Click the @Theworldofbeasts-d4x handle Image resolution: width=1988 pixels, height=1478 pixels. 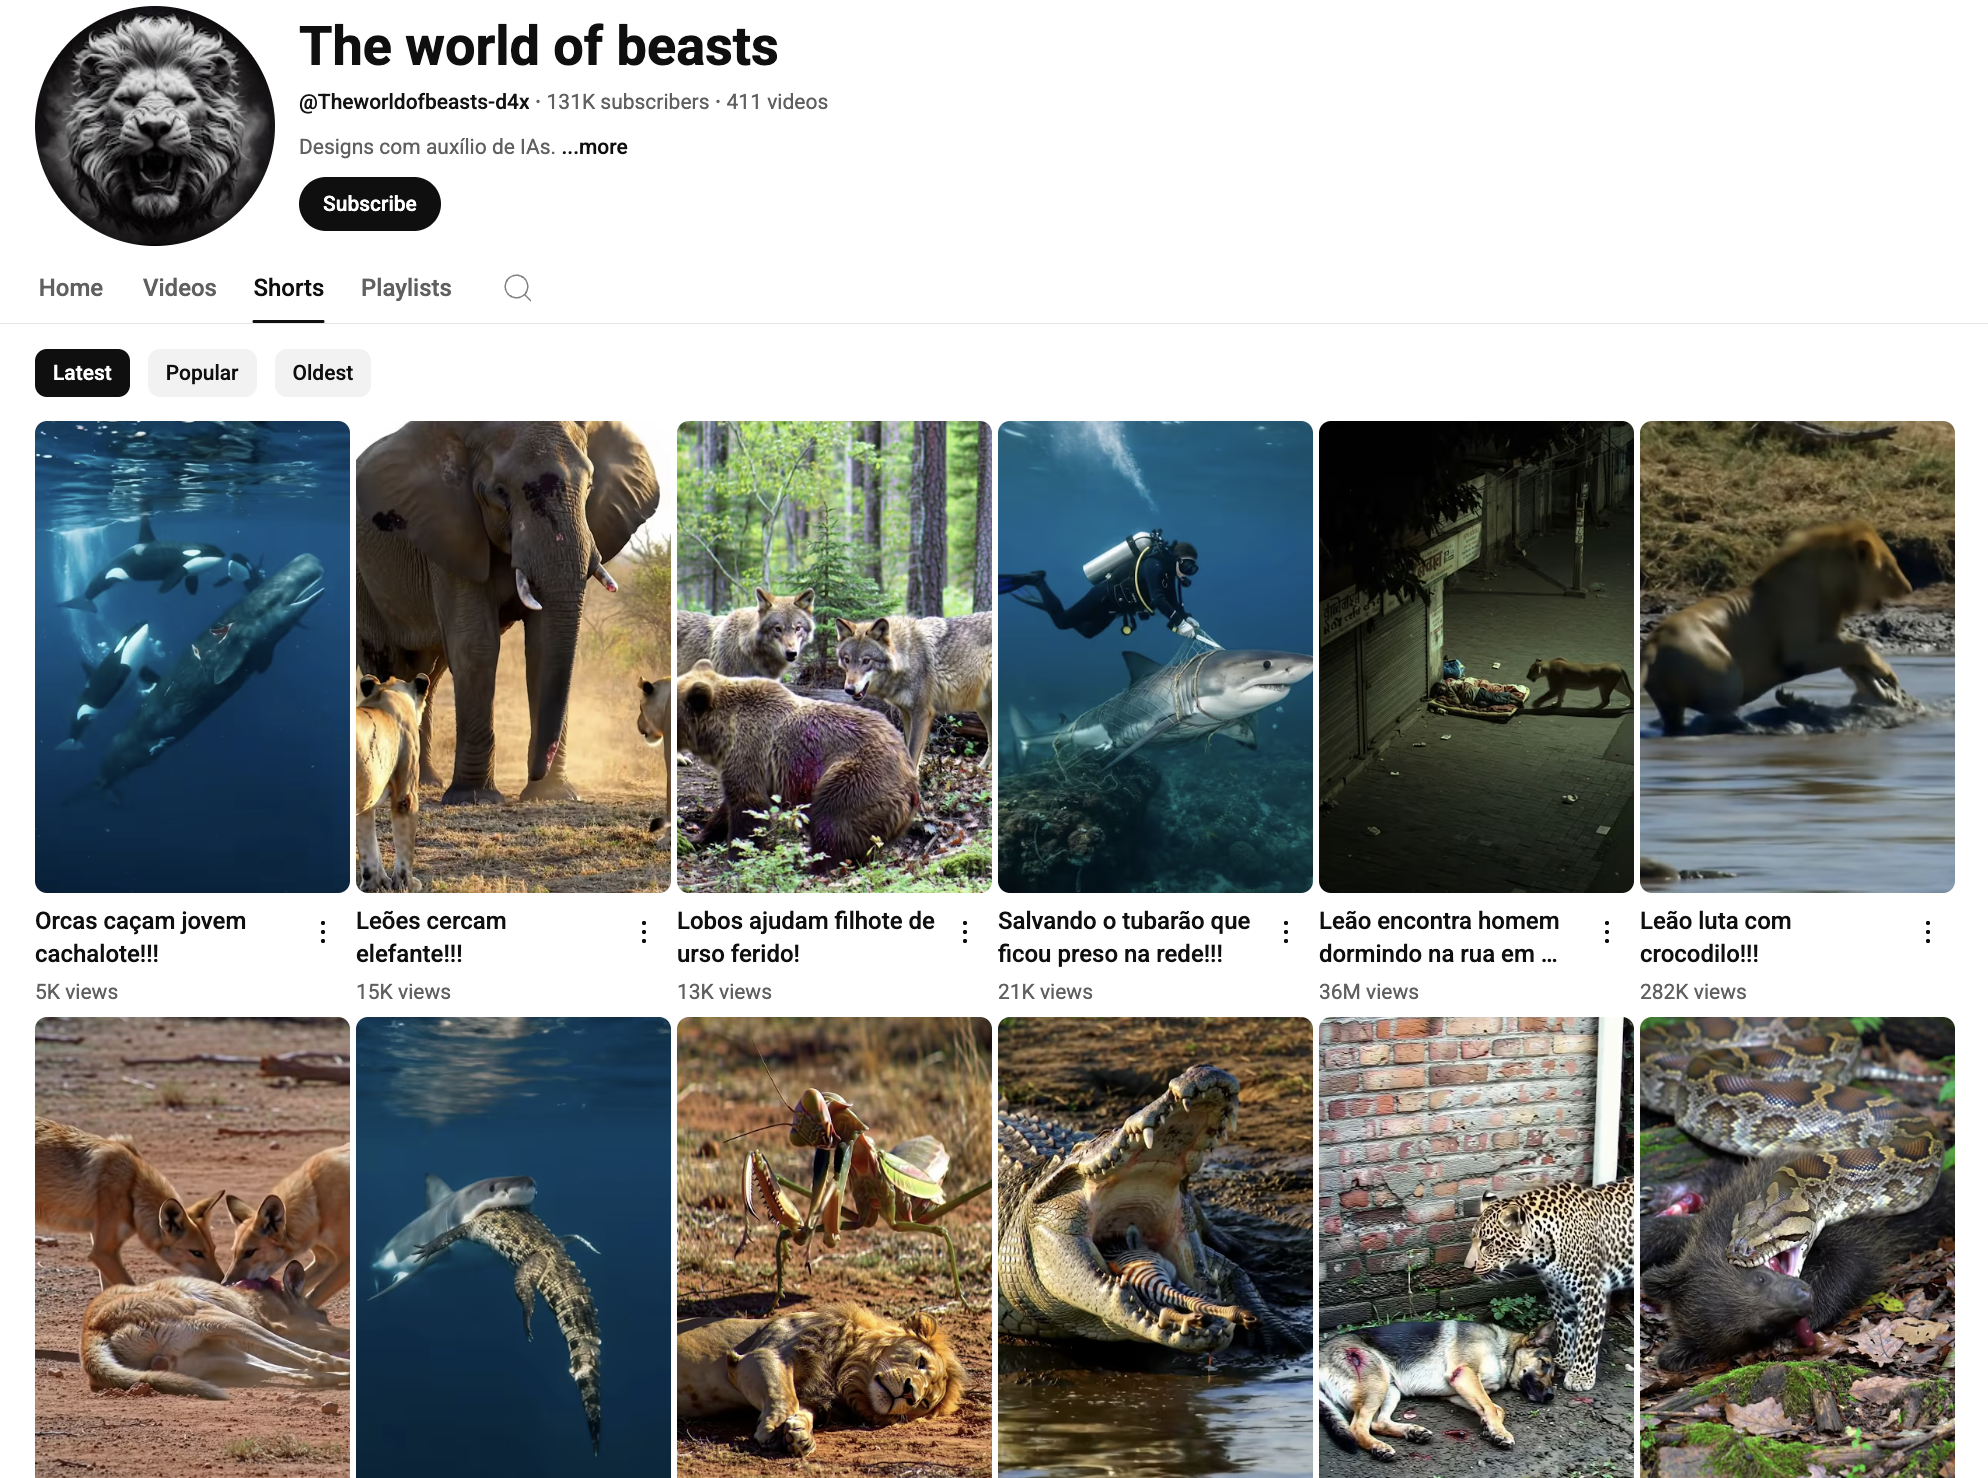coord(414,102)
